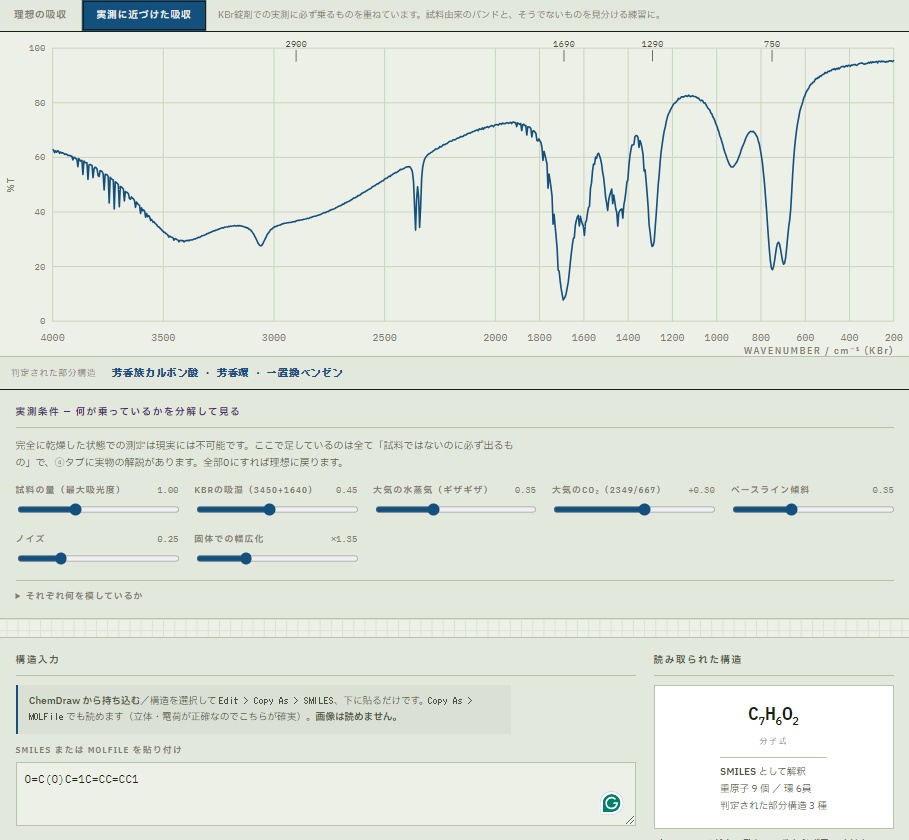Screen dimensions: 909x840
Task: Click the 実測条件 section heading
Action: pyautogui.click(x=128, y=411)
